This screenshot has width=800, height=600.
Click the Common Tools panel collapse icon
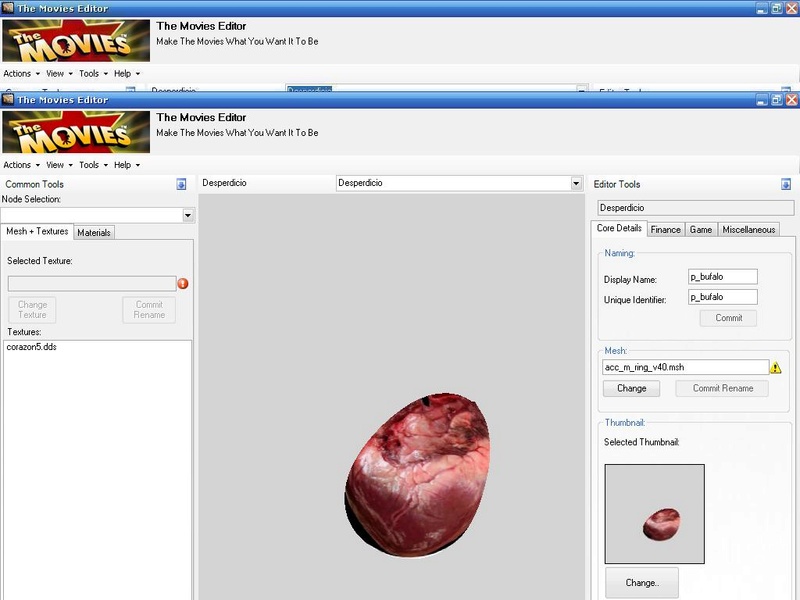pyautogui.click(x=181, y=184)
